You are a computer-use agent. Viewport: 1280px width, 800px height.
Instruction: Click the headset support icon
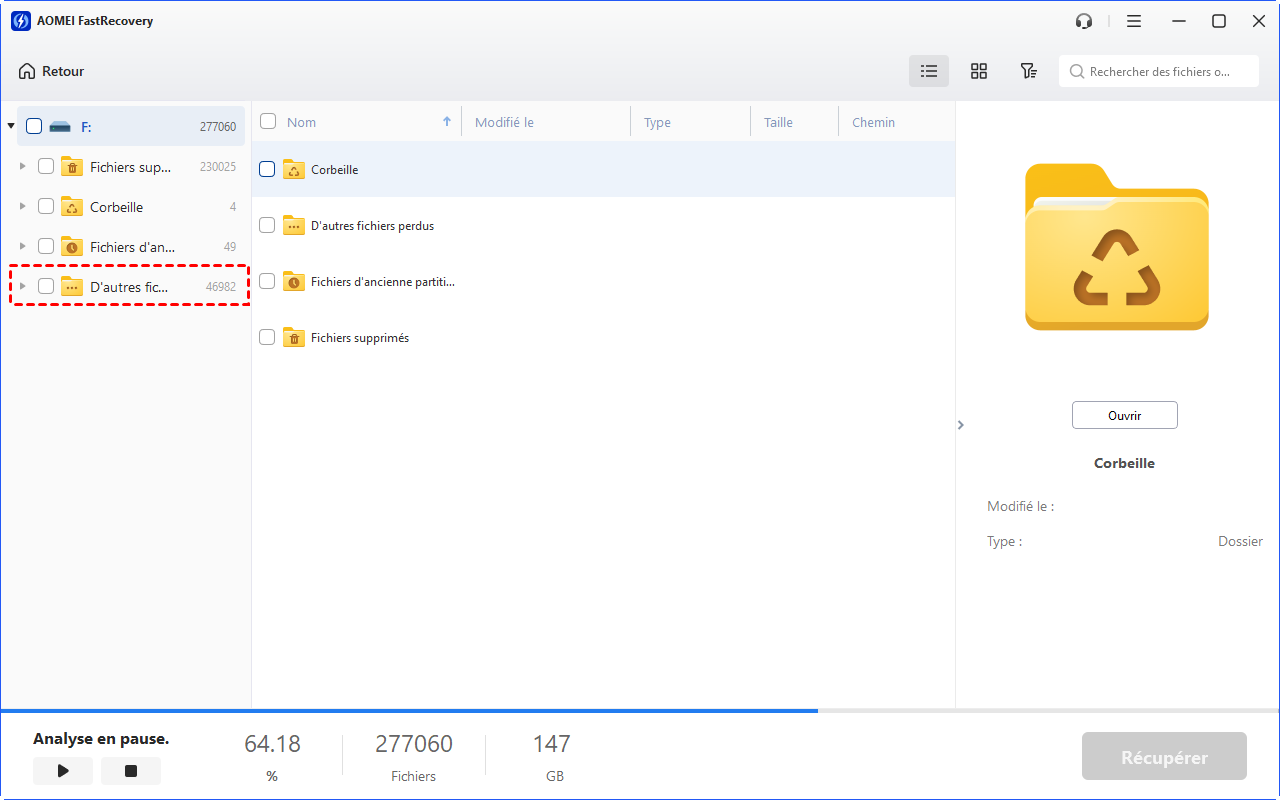(x=1084, y=21)
